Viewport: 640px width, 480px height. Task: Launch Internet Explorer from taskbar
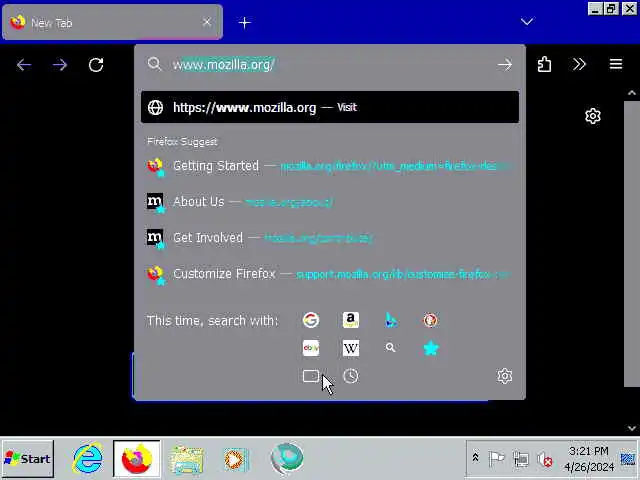87,459
